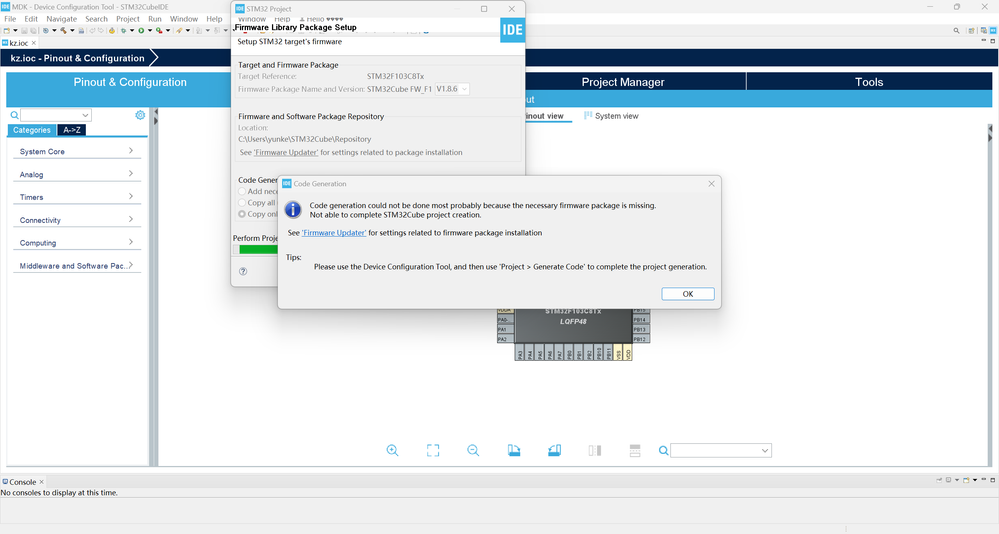Open the Project menu
Screen dimensions: 999x534
[127, 19]
